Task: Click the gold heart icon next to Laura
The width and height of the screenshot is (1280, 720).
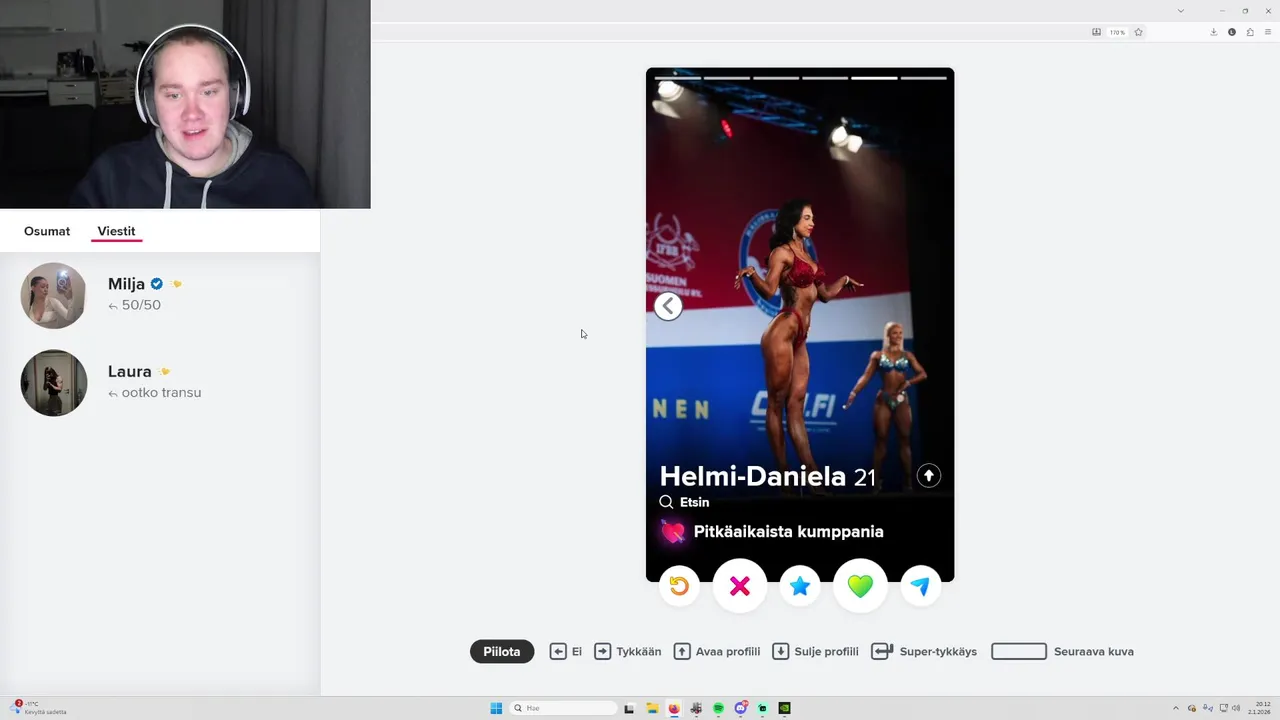Action: [164, 372]
